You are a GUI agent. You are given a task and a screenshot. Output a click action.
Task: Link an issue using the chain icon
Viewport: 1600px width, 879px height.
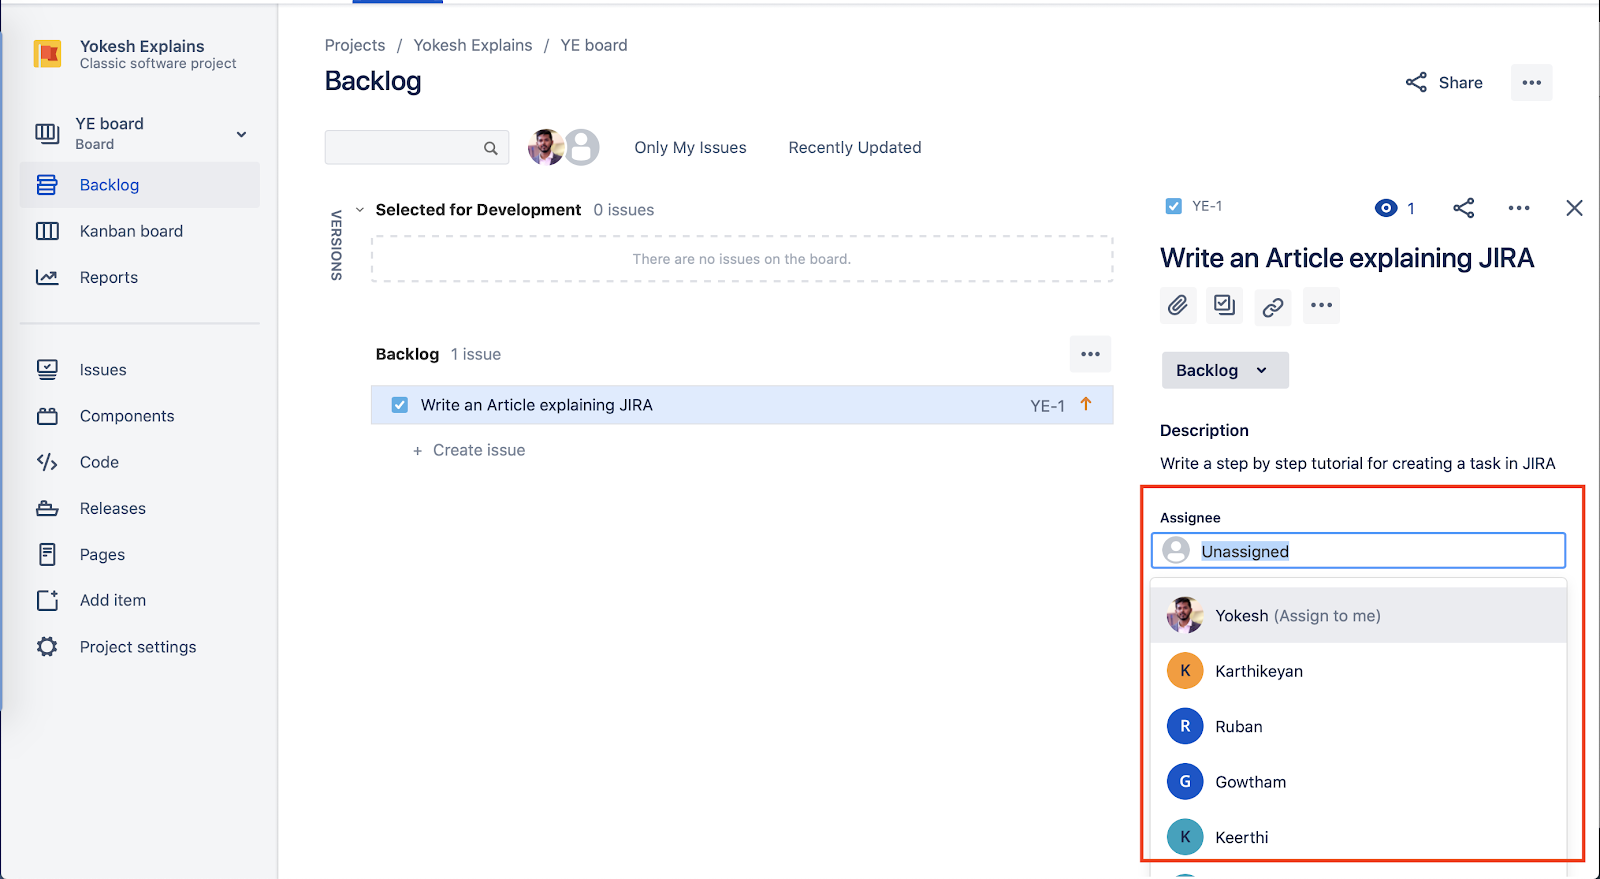tap(1273, 306)
